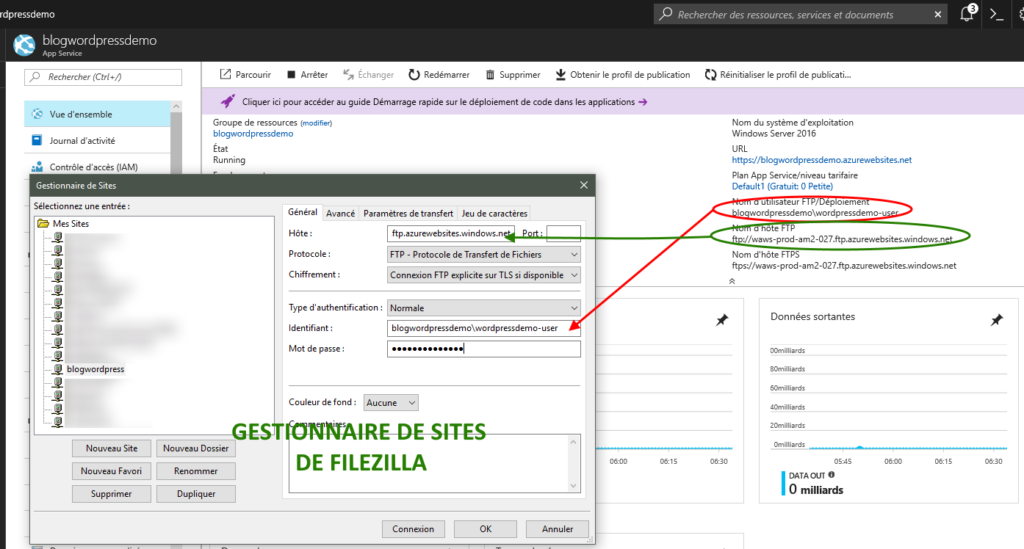Open the Chiffrement dropdown
The width and height of the screenshot is (1024, 549).
(x=483, y=275)
